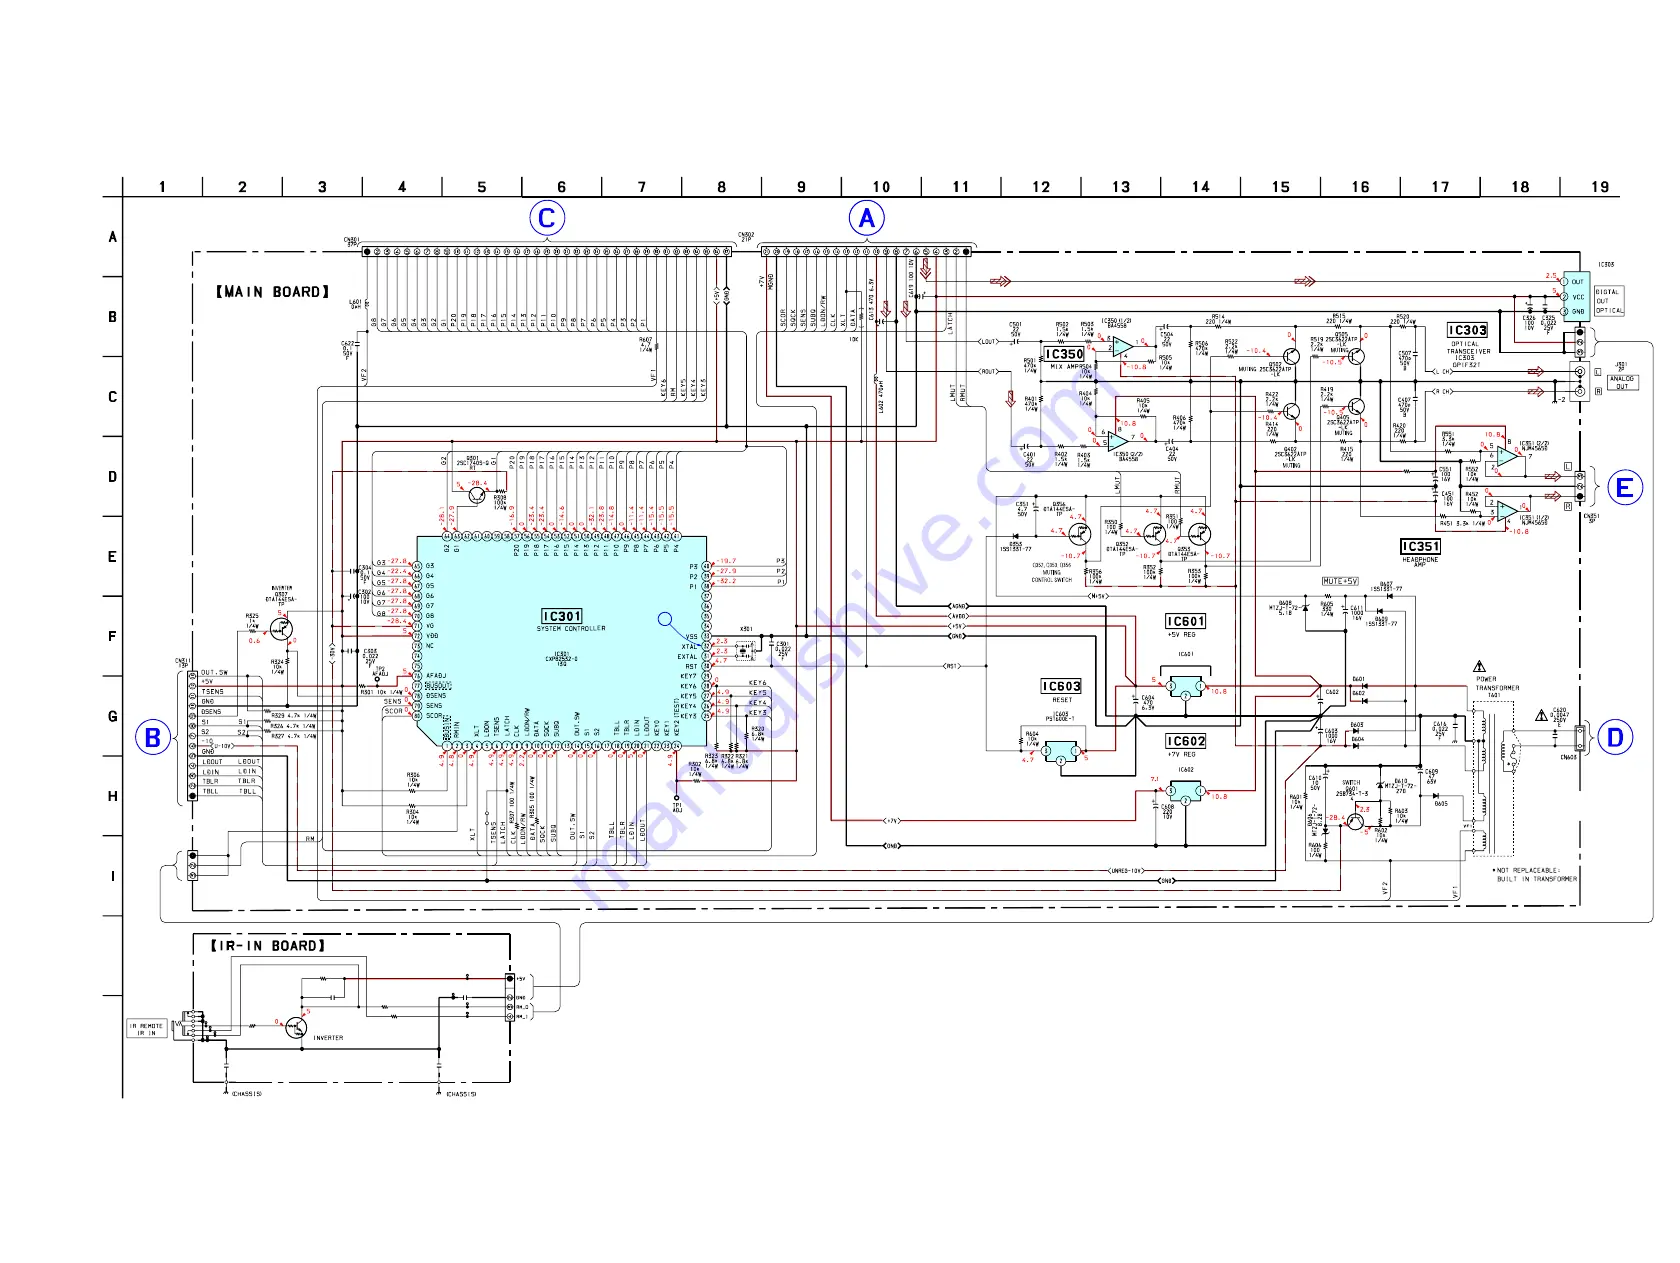The width and height of the screenshot is (1680, 1263).
Task: Click grid row letter A
Action: click(x=113, y=237)
